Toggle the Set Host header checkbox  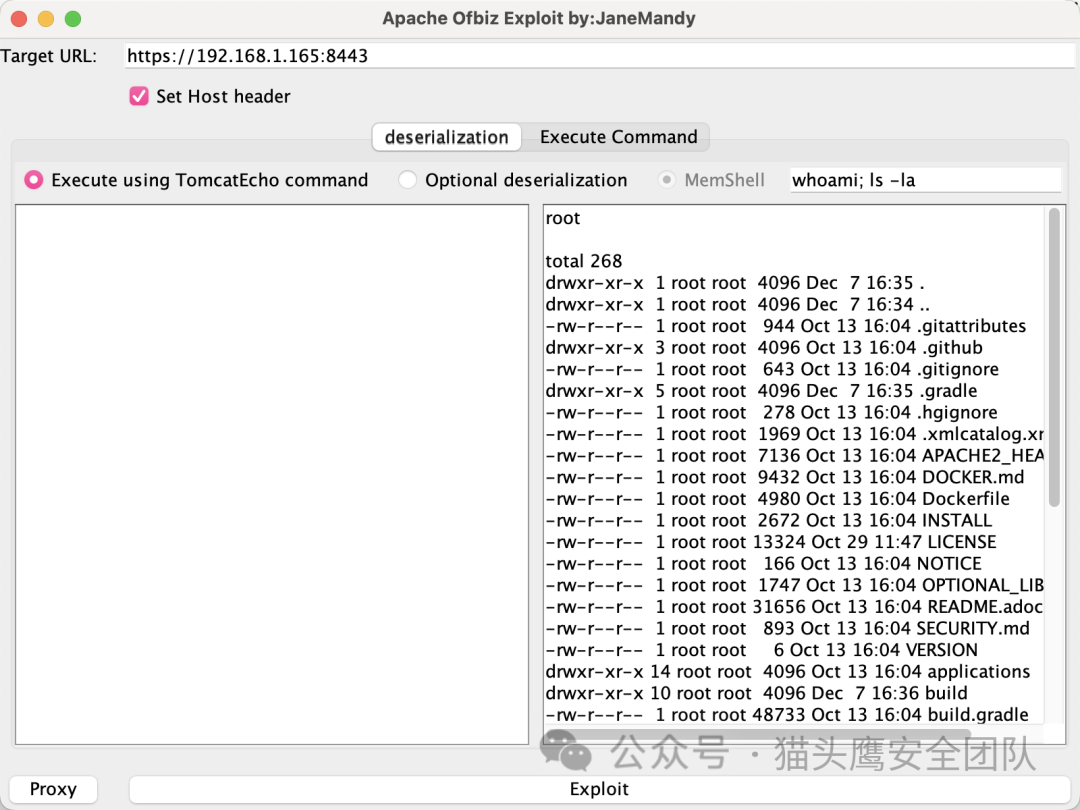tap(138, 96)
